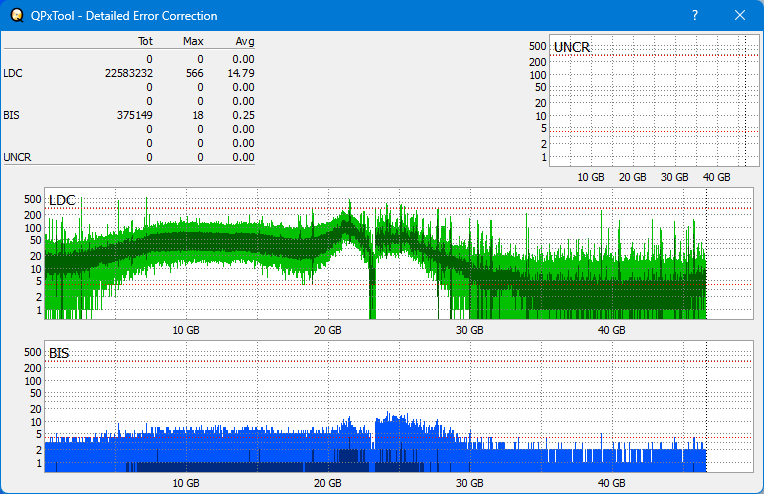The width and height of the screenshot is (764, 494).
Task: Click the LDC average value 14.79
Action: coord(241,73)
